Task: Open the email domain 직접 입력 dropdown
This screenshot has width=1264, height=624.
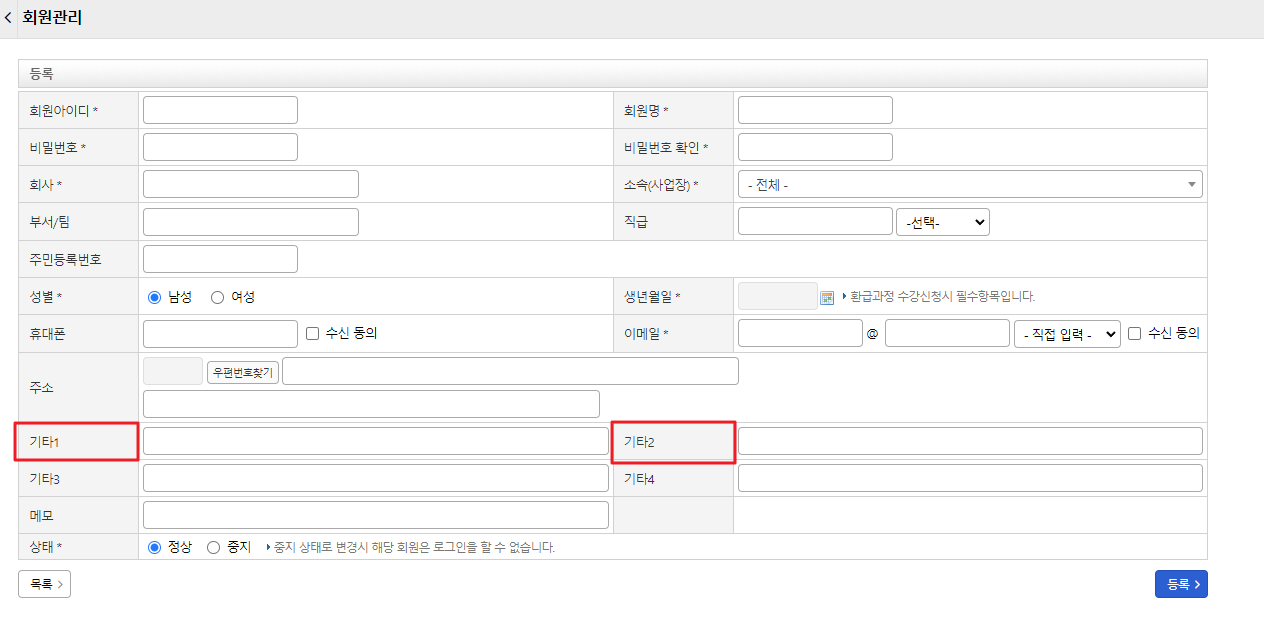Action: pos(1067,334)
